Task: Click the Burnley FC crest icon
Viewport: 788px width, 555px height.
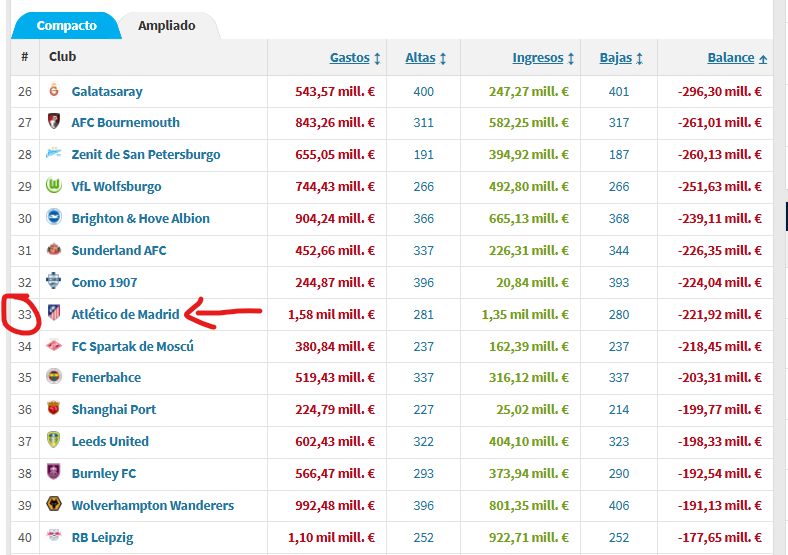Action: pyautogui.click(x=54, y=472)
